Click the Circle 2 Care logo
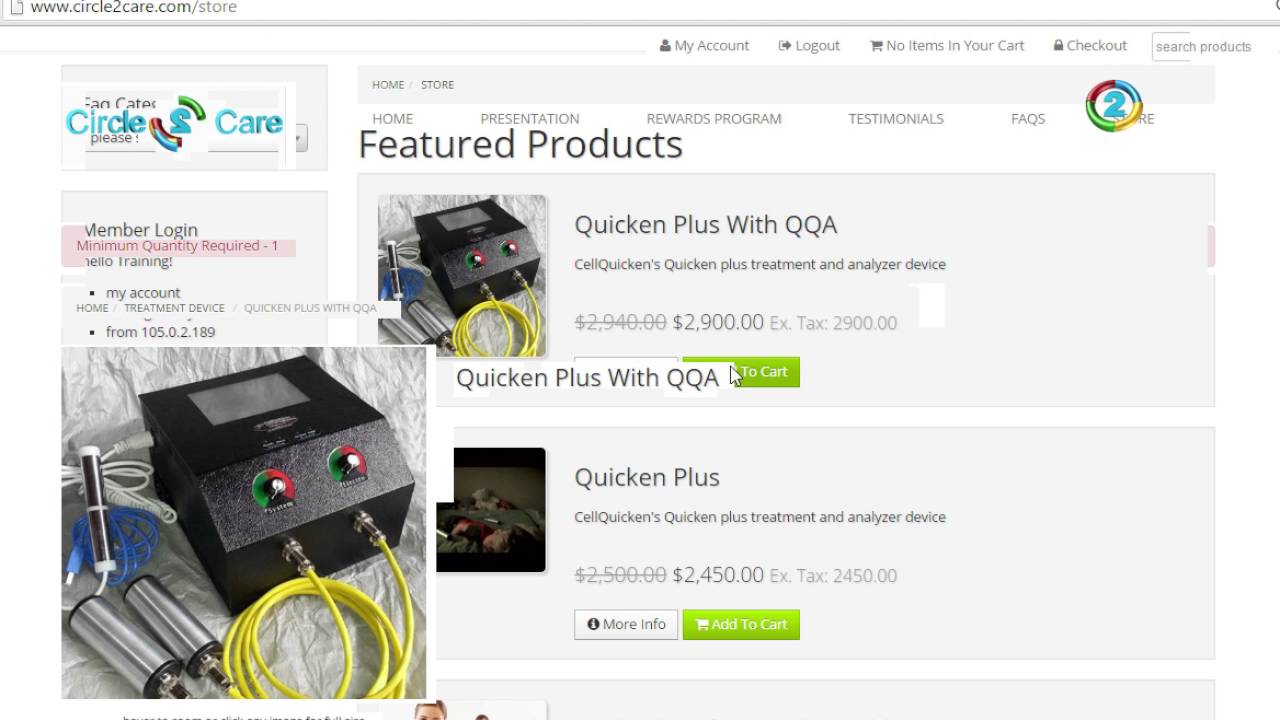 click(x=174, y=122)
